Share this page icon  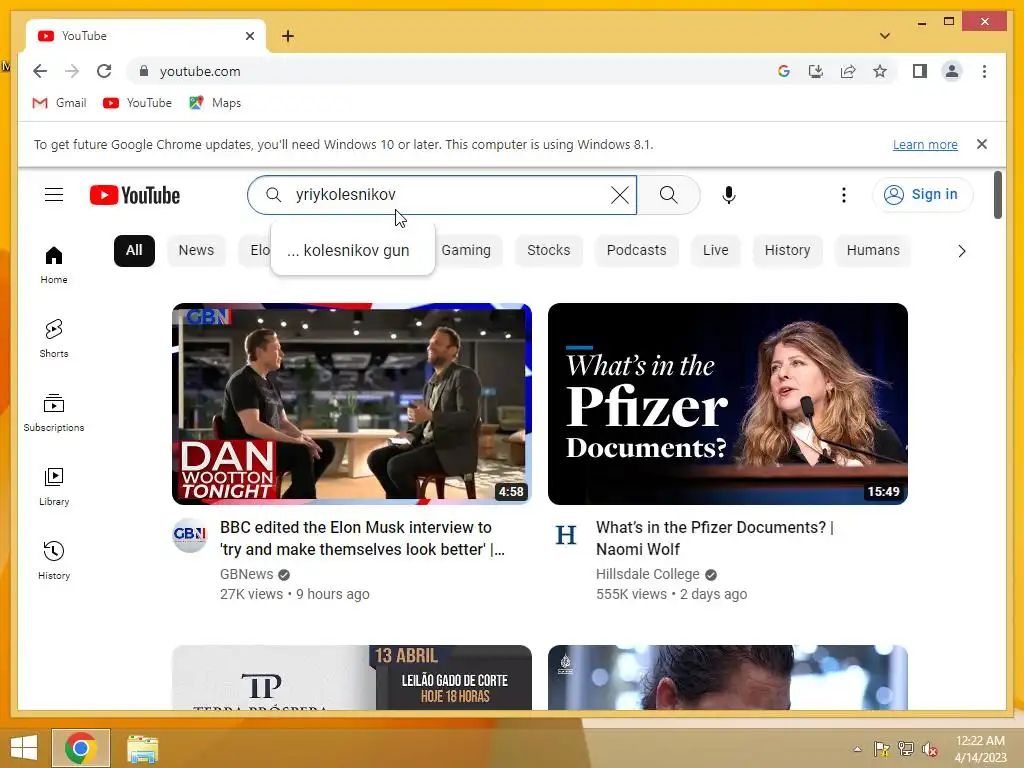[848, 71]
